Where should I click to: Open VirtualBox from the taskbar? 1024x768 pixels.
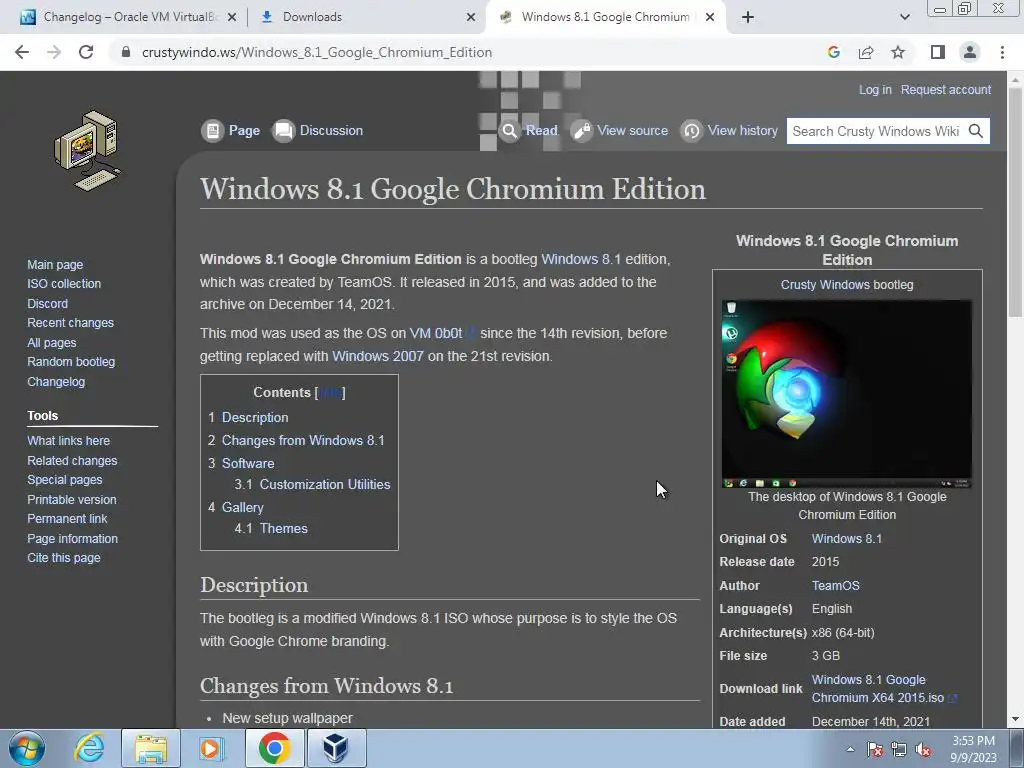tap(336, 748)
